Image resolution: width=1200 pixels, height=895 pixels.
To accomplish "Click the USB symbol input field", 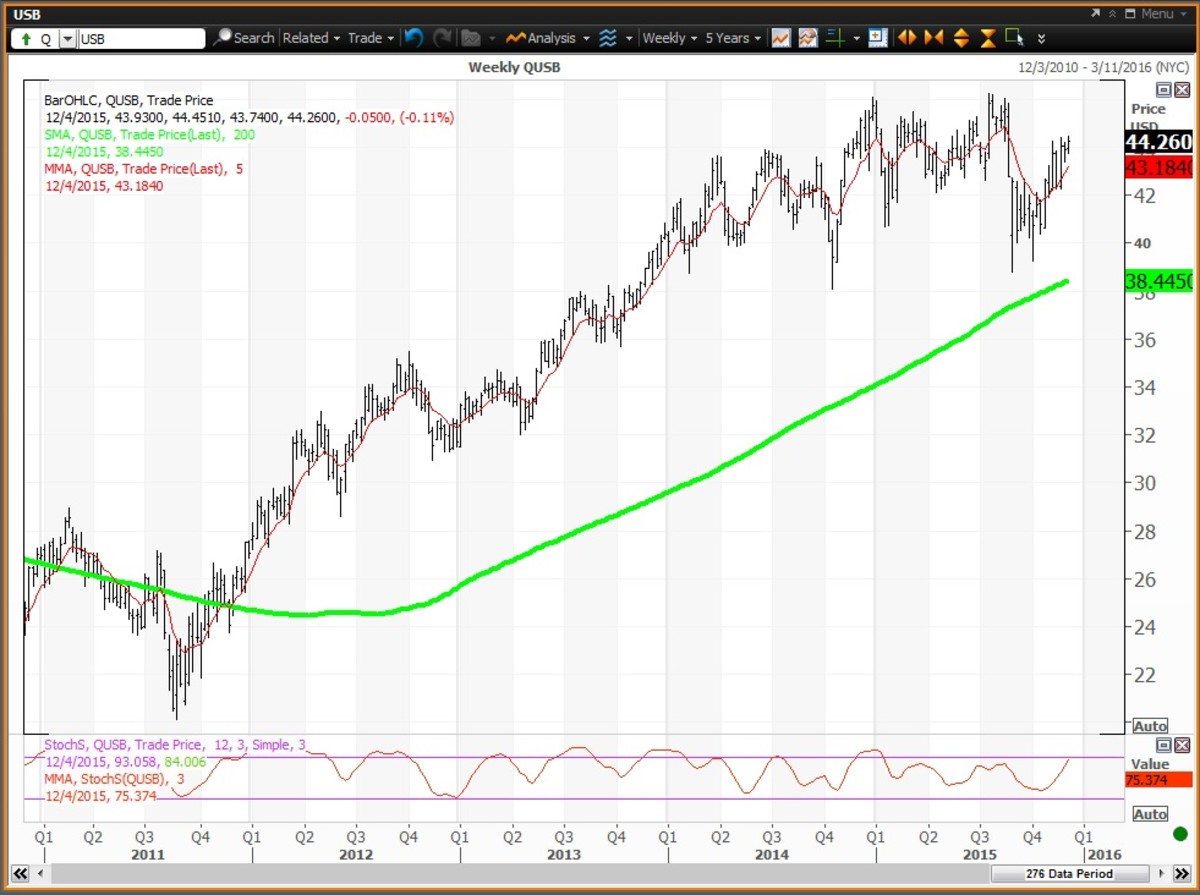I will (x=140, y=38).
